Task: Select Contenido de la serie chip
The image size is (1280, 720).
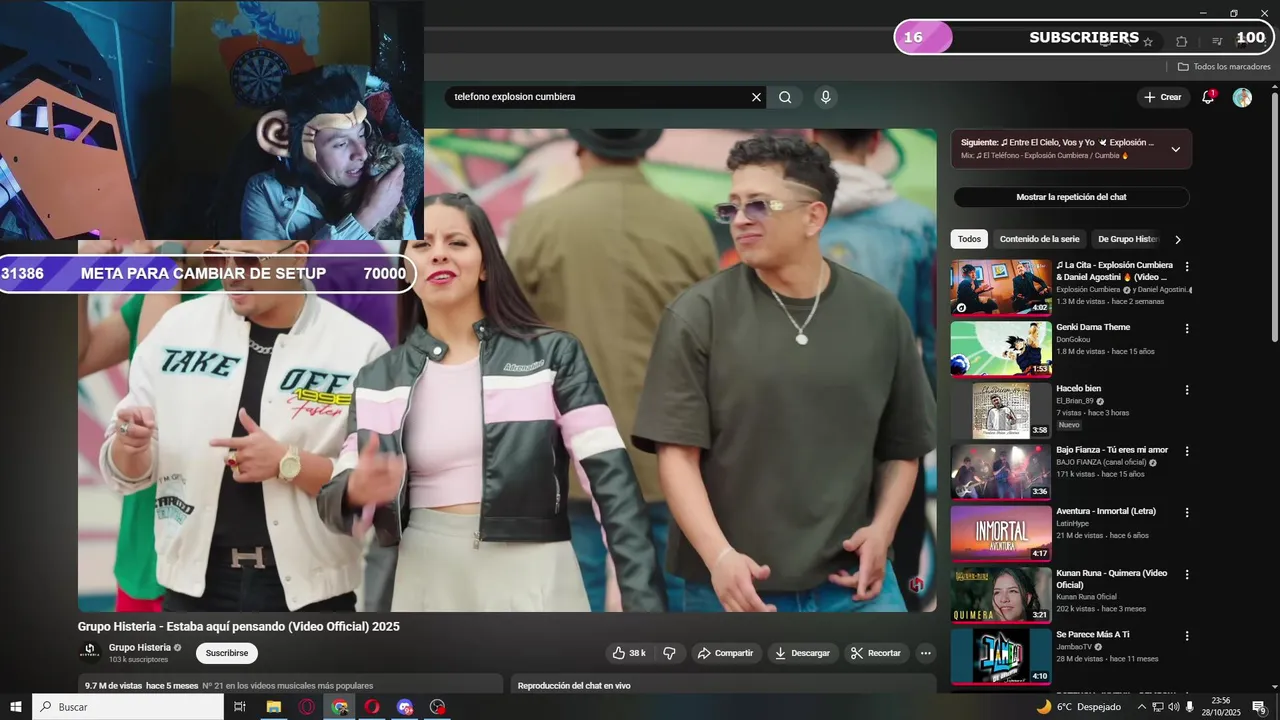Action: (1039, 239)
